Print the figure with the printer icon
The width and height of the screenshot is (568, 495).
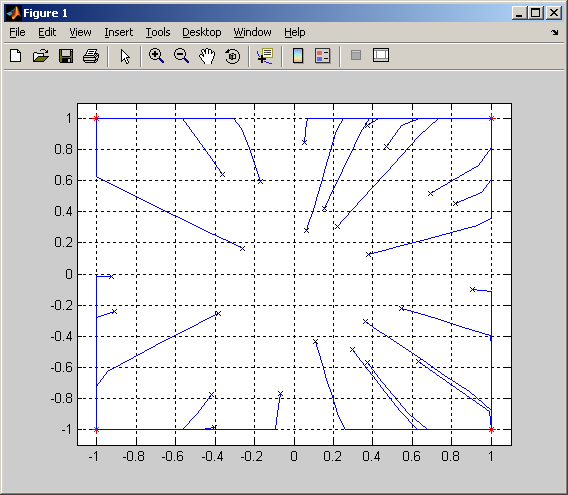pyautogui.click(x=91, y=56)
